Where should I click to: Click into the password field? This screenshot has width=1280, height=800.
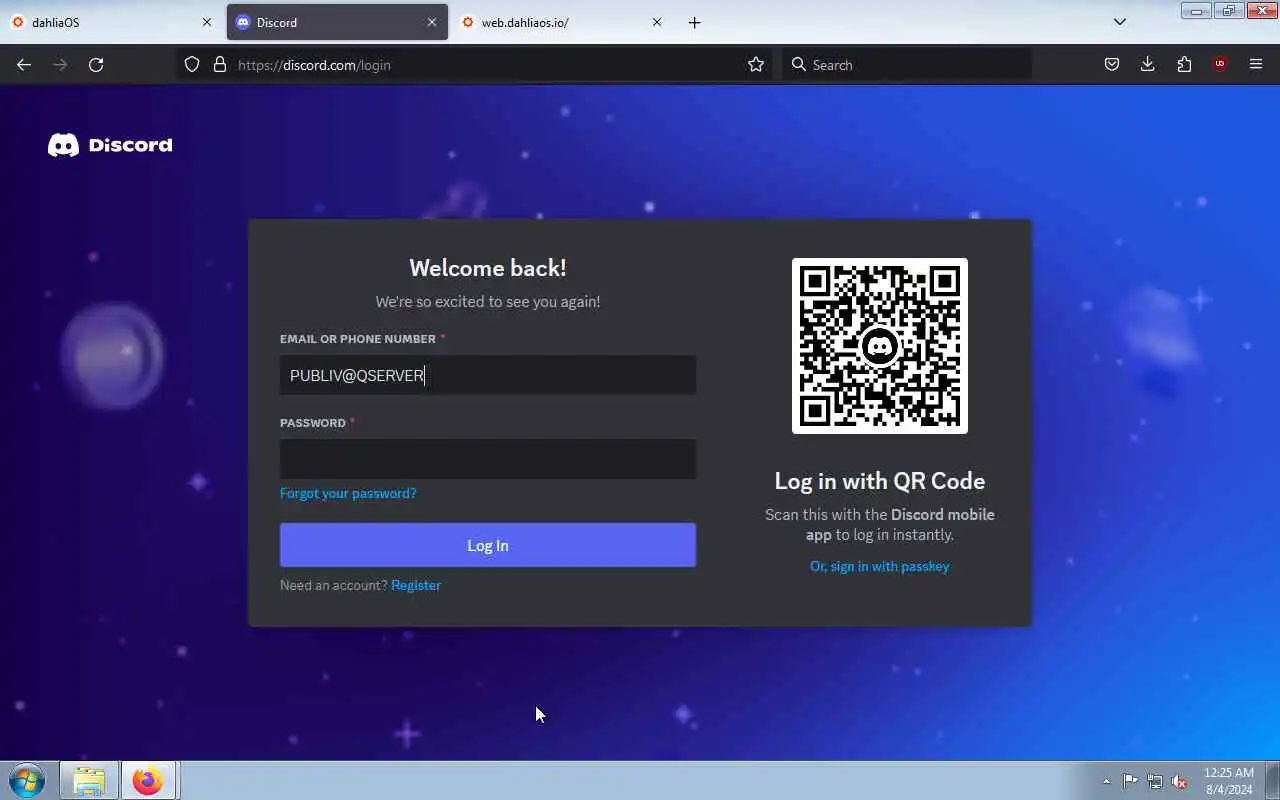click(x=488, y=459)
